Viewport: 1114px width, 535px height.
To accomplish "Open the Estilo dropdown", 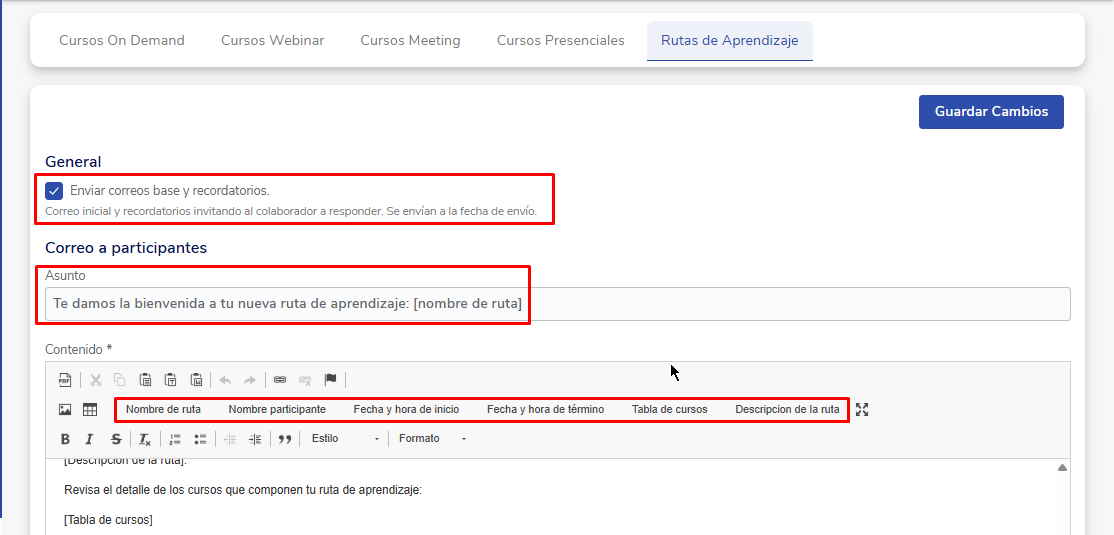I will [x=345, y=439].
